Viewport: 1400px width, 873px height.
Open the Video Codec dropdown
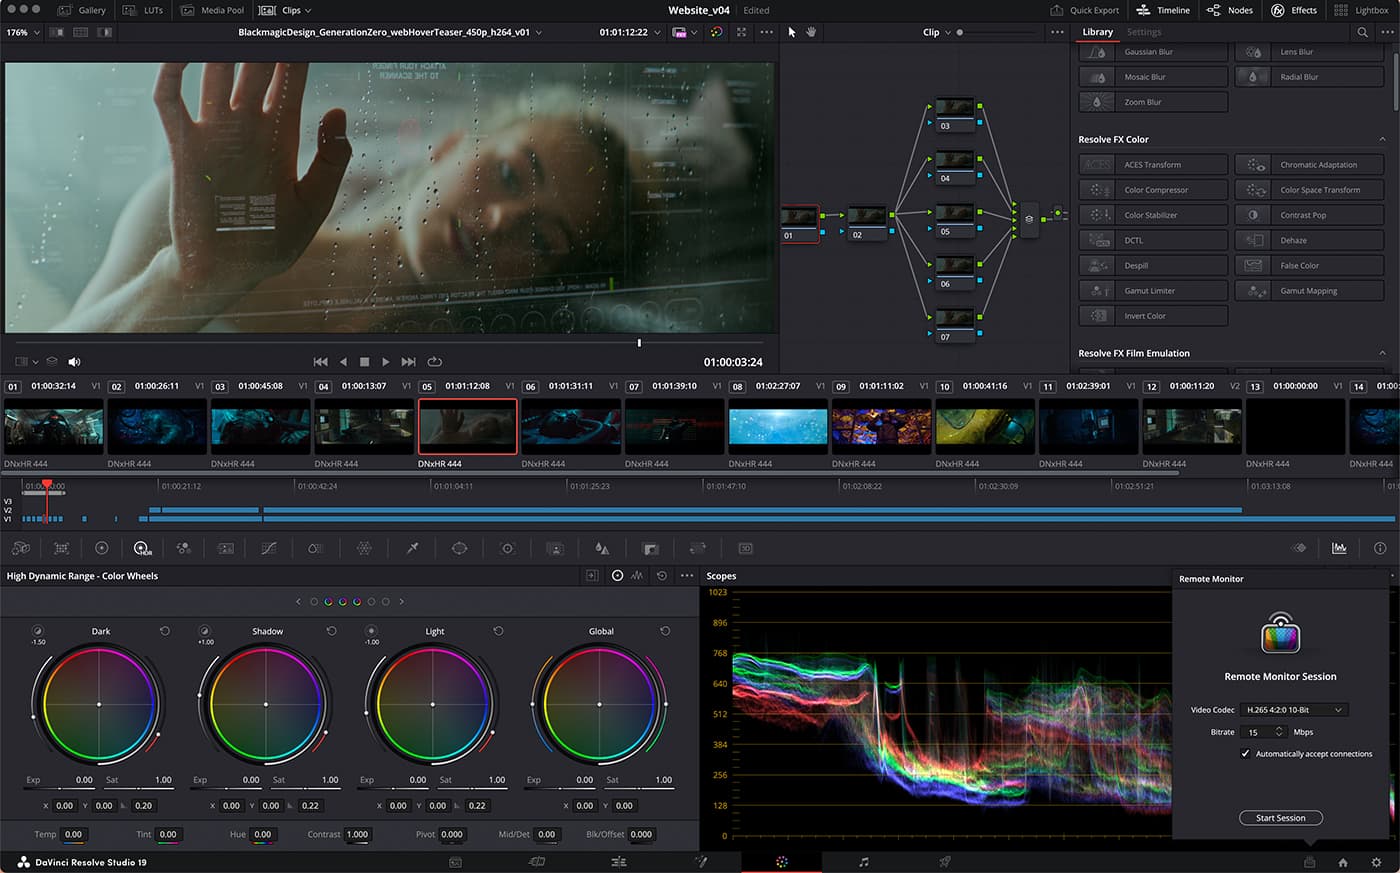(1293, 710)
